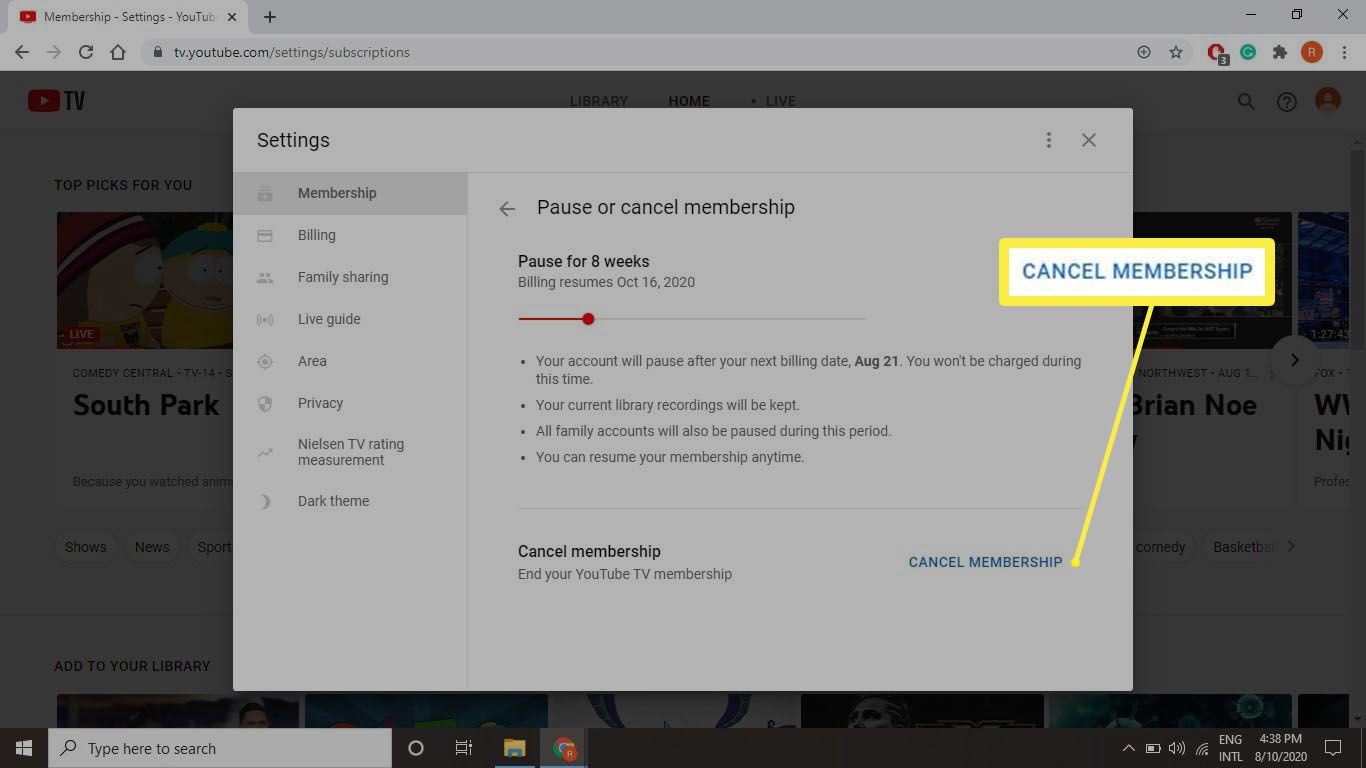Close the Settings dialog with X
Image resolution: width=1366 pixels, height=768 pixels.
coord(1089,140)
